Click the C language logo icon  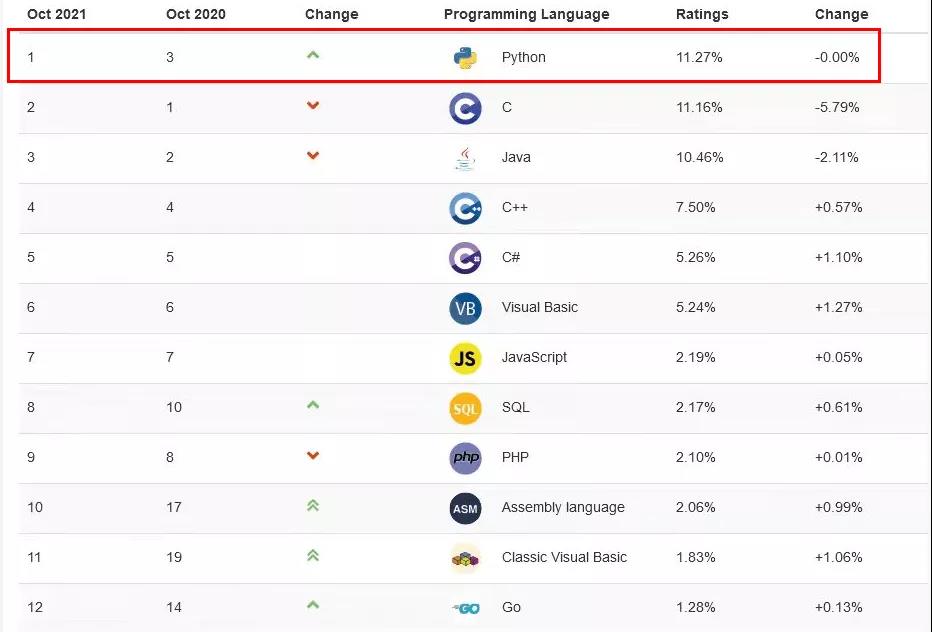(465, 108)
